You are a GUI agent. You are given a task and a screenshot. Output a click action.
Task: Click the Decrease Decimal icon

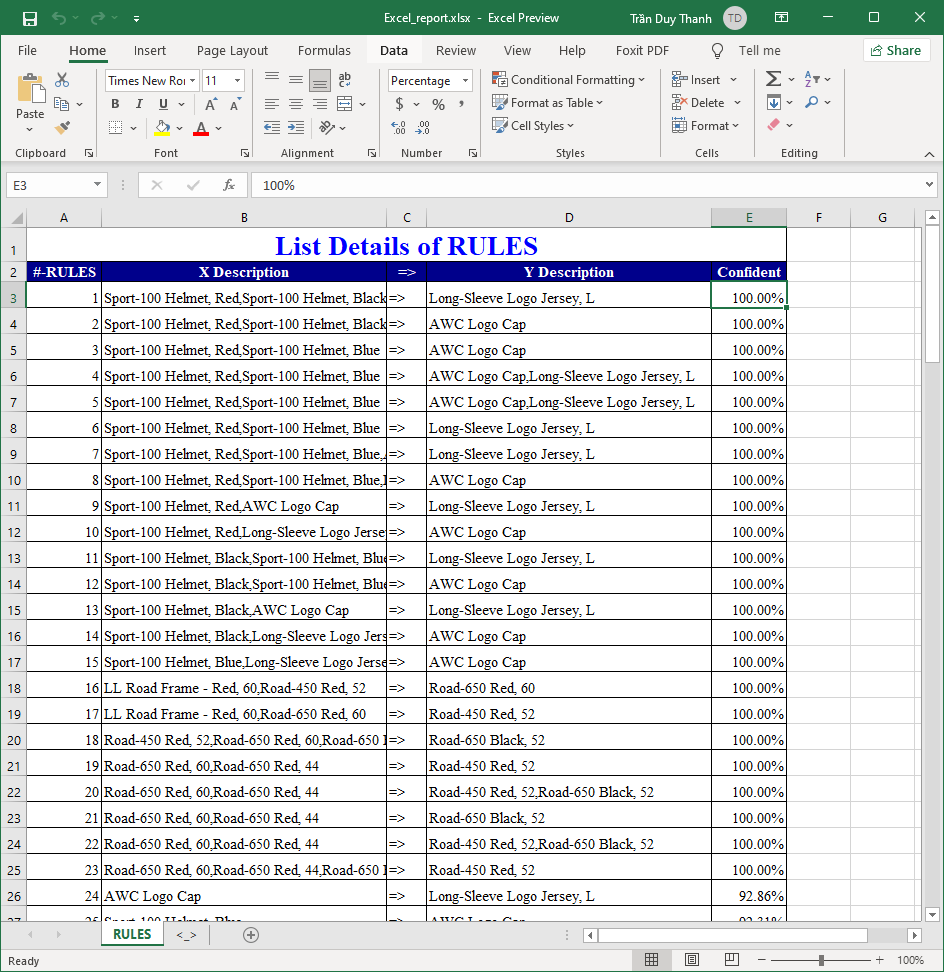pyautogui.click(x=423, y=128)
